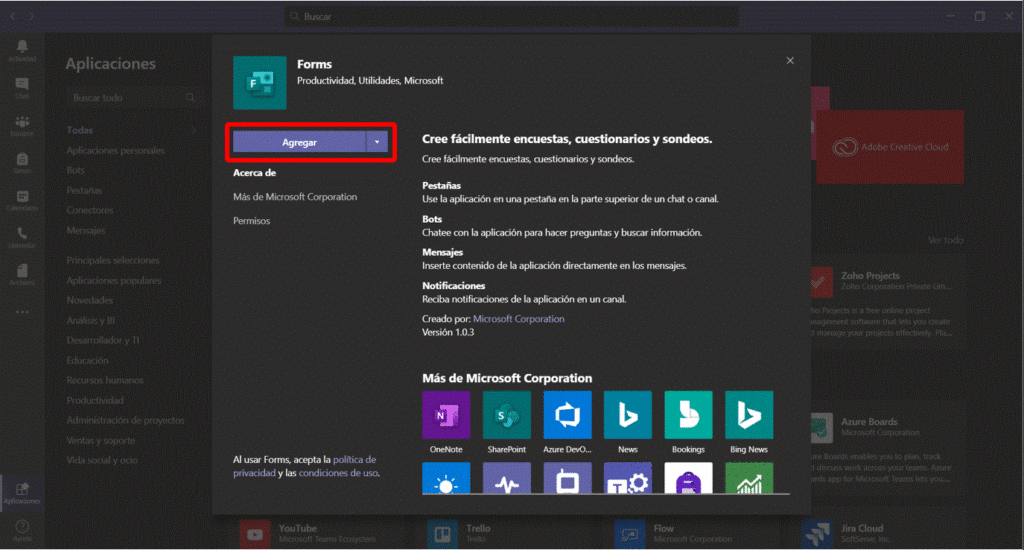Select Más de Microsoft Corporation tab
1024x550 pixels.
click(295, 197)
